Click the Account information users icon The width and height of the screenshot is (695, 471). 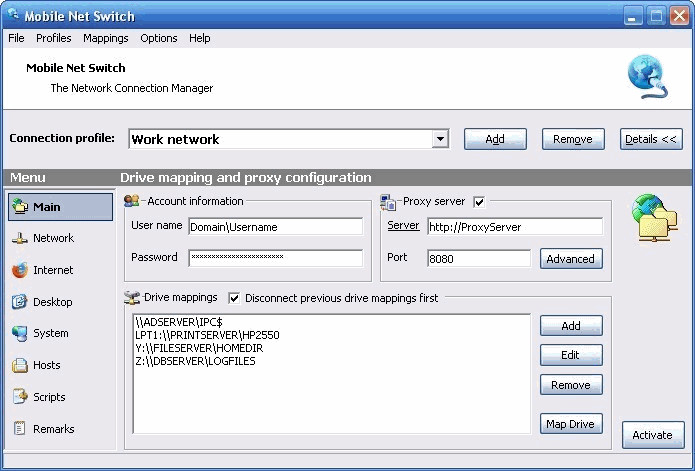coord(131,201)
